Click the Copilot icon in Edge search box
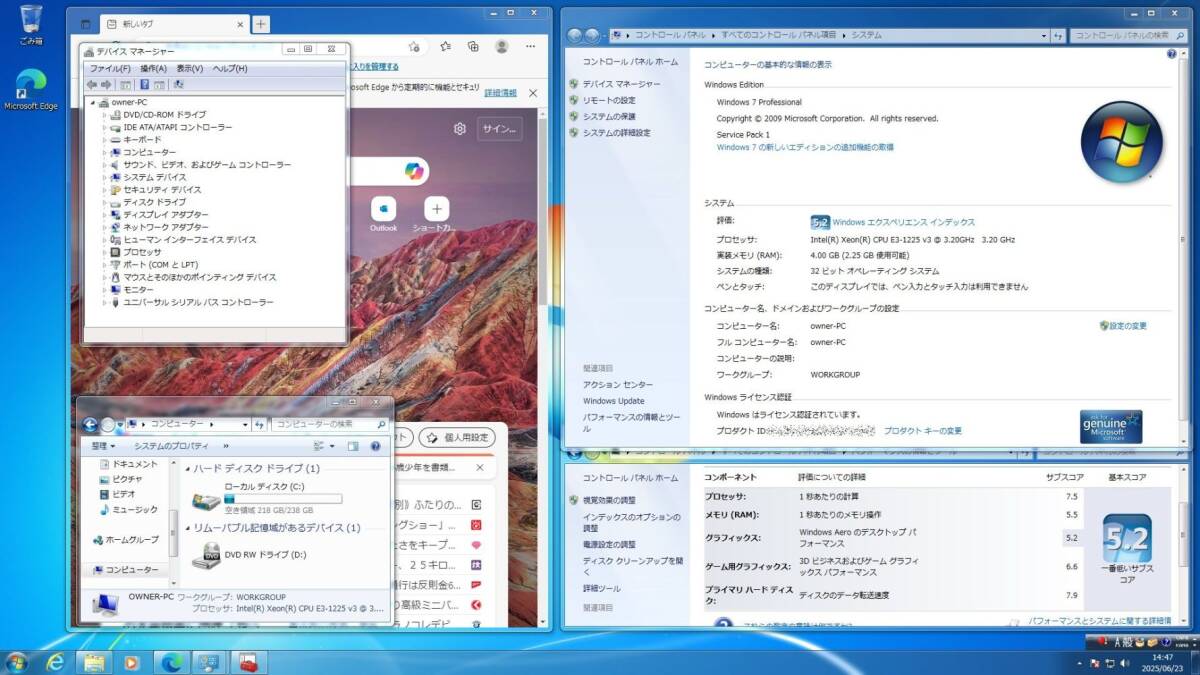Viewport: 1200px width, 675px height. pyautogui.click(x=413, y=171)
